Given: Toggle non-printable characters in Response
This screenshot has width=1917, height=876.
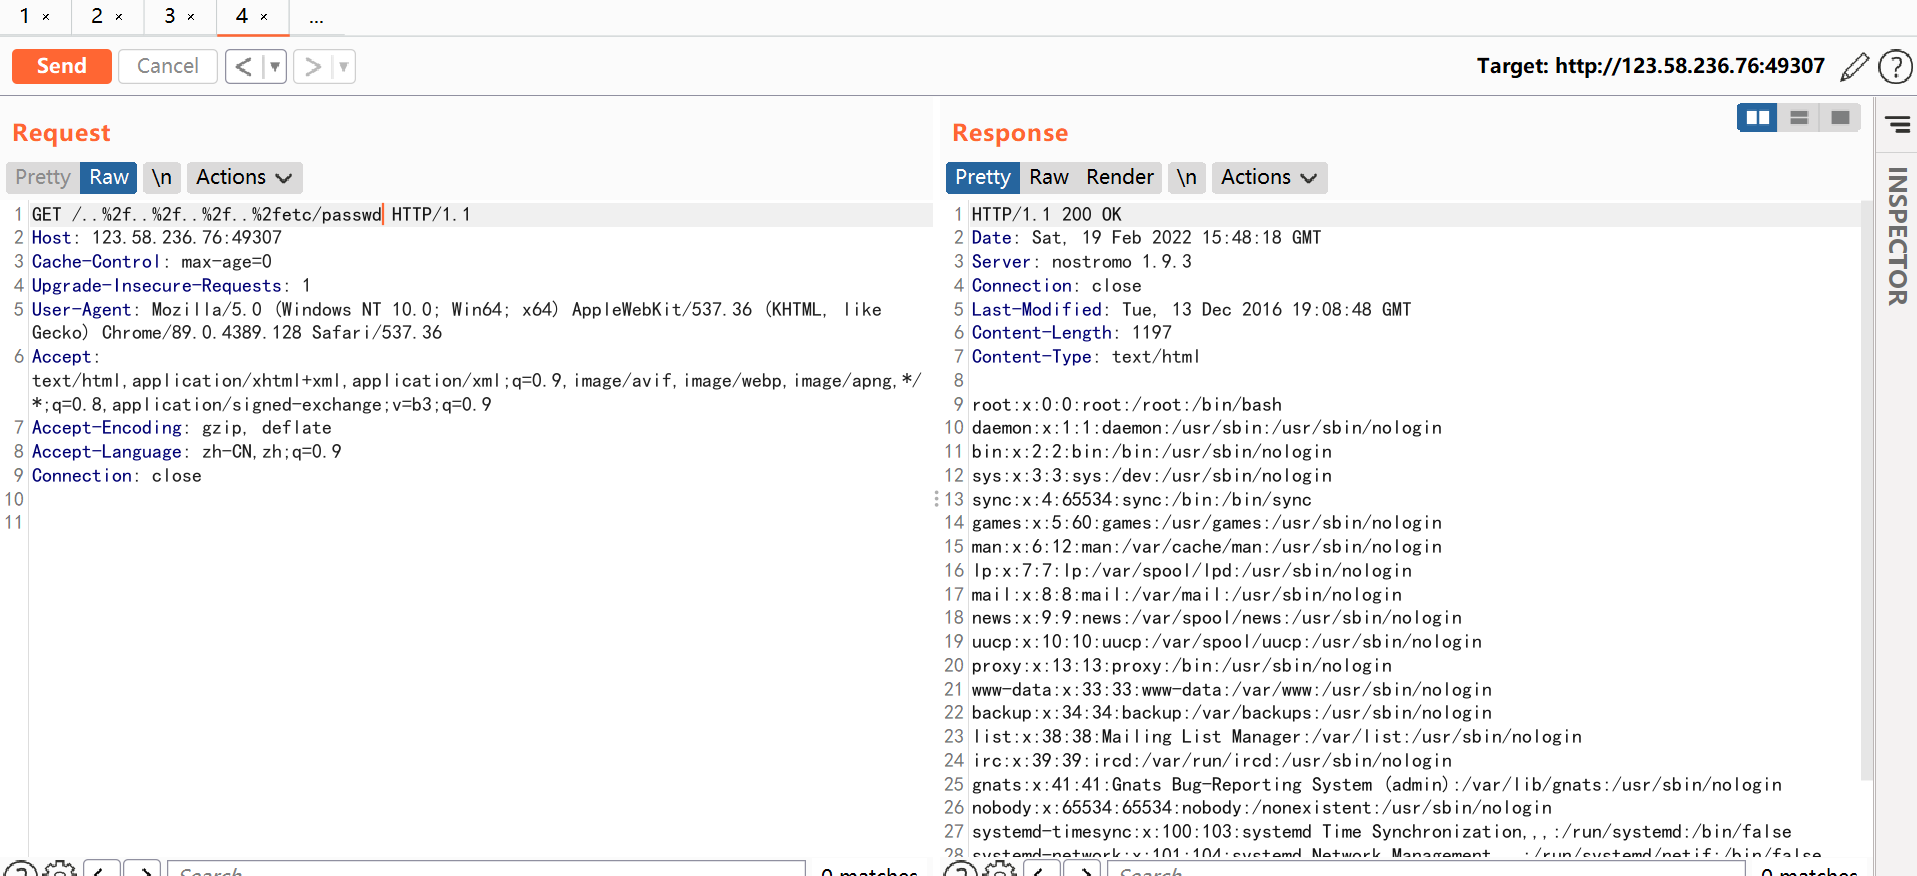Looking at the screenshot, I should click(x=1187, y=177).
